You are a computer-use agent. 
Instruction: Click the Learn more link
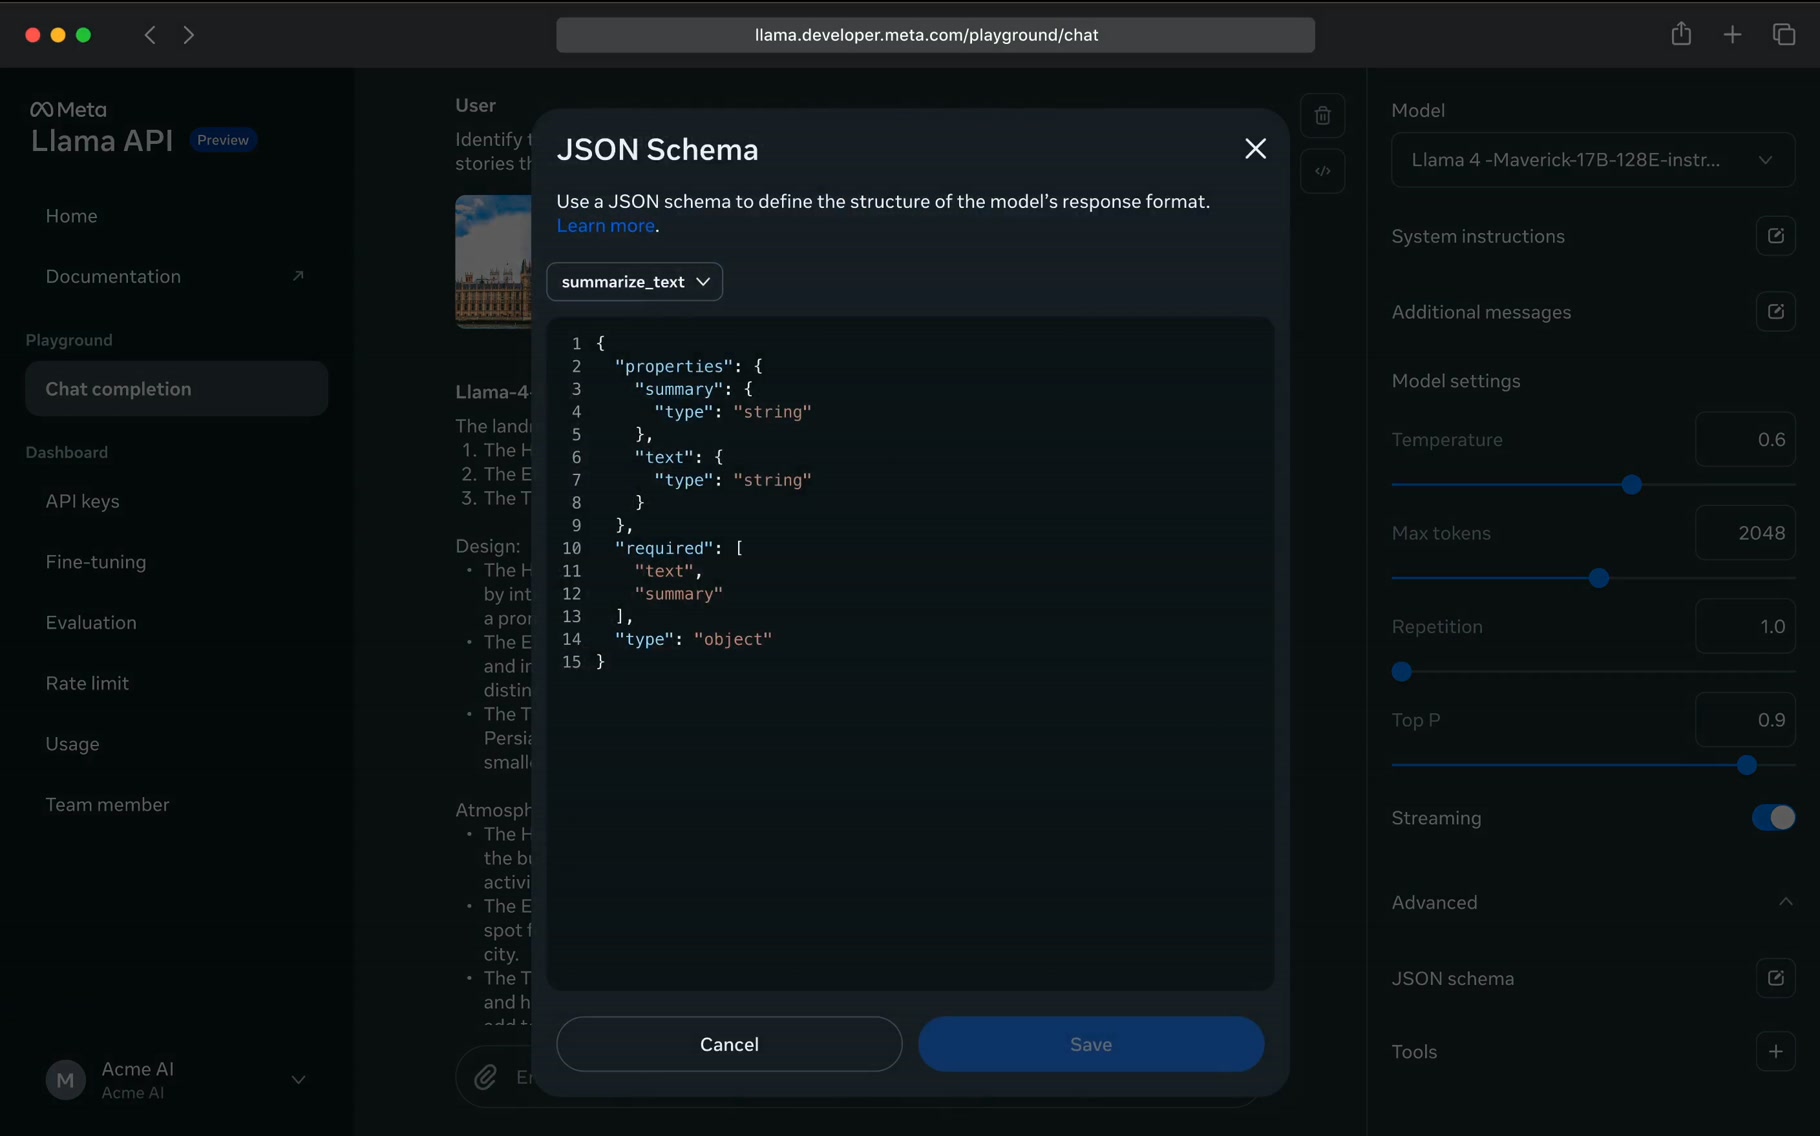(x=605, y=226)
